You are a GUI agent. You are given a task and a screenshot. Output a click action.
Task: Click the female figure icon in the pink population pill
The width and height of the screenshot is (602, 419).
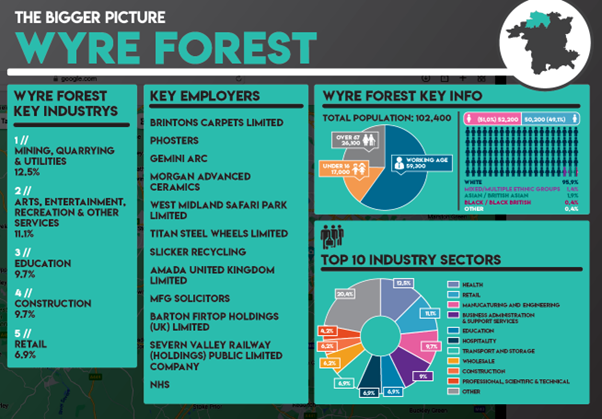tap(469, 119)
